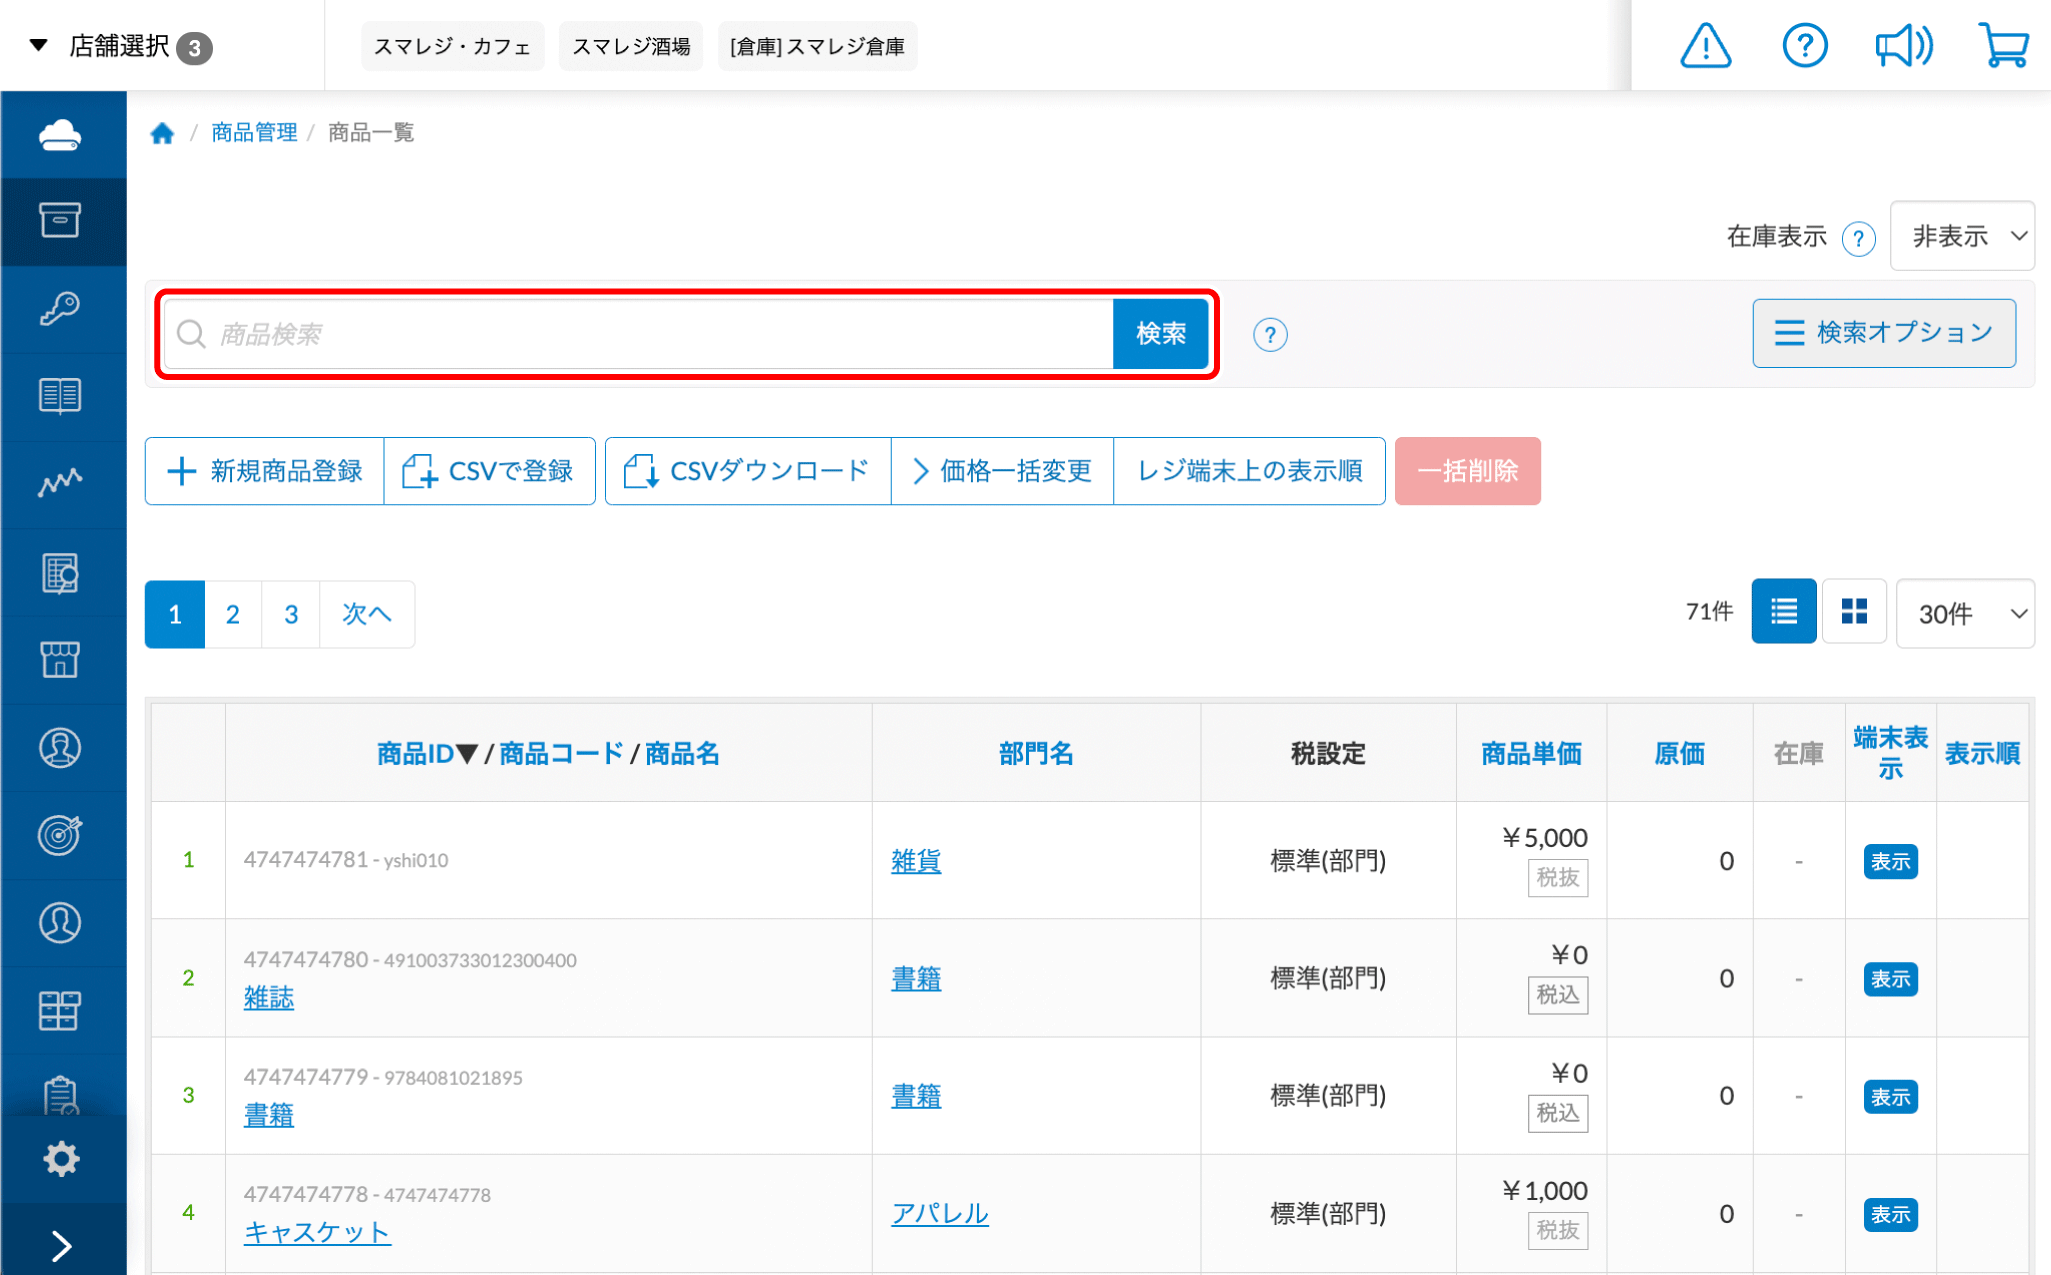Click the home breadcrumb icon
This screenshot has height=1275, width=2051.
[x=162, y=133]
